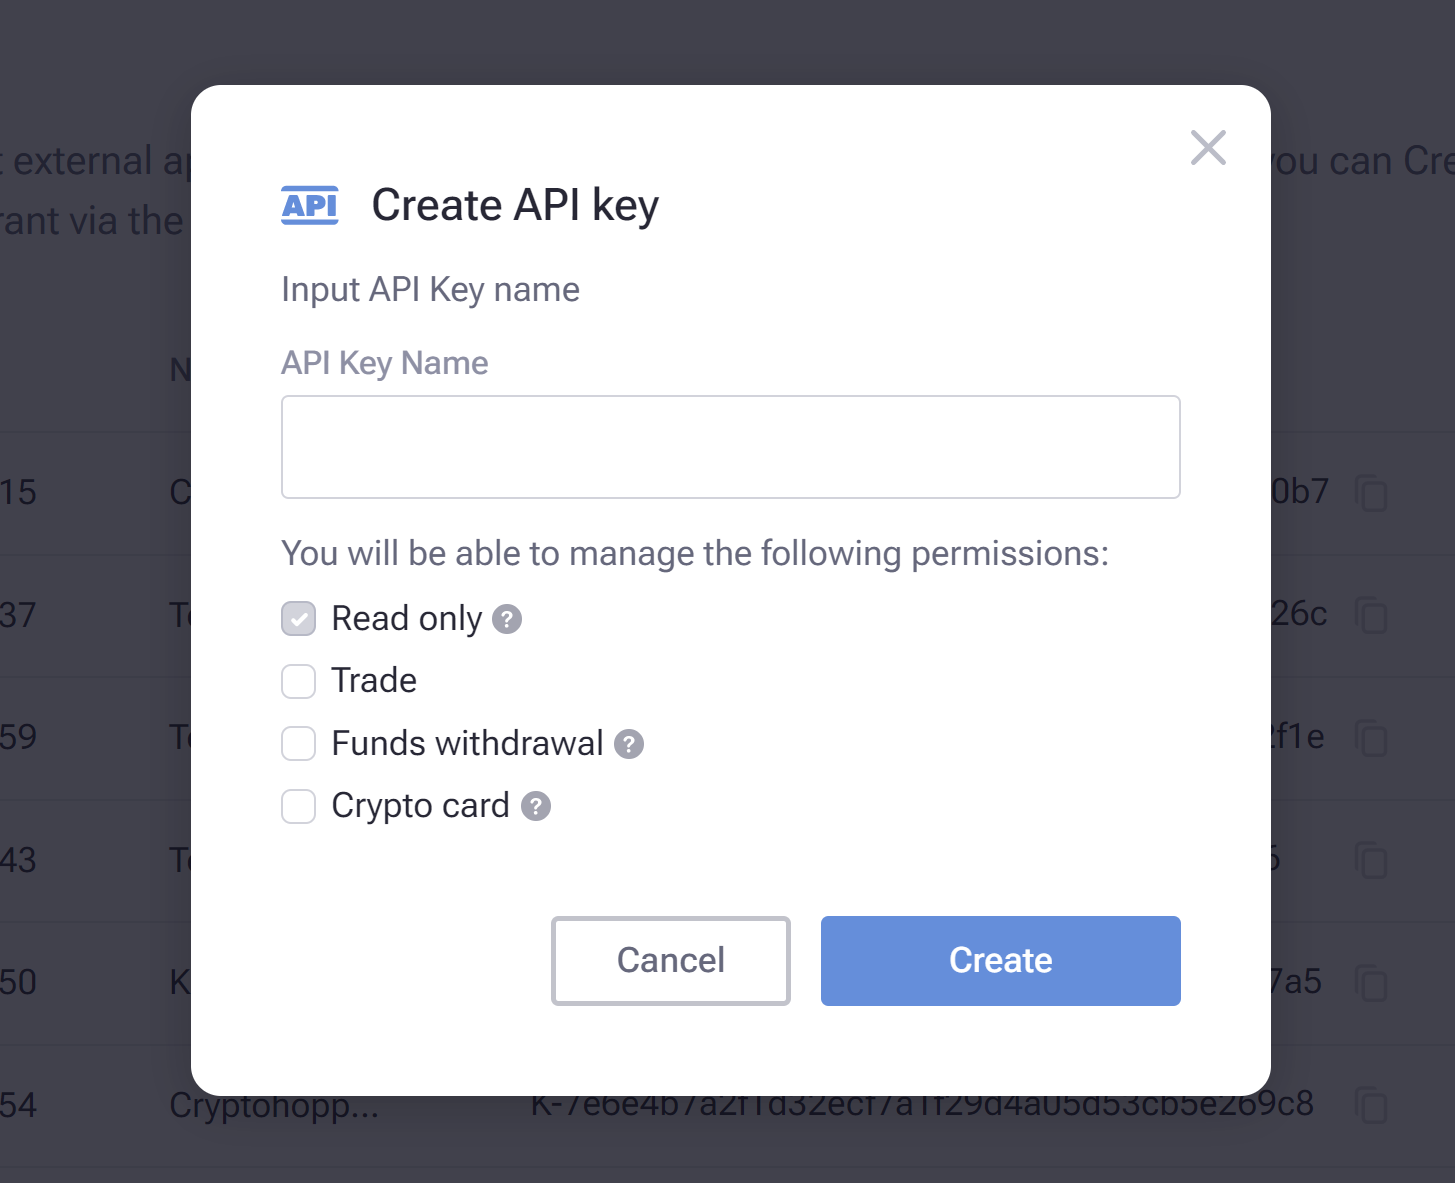Open the Read only help tooltip icon
This screenshot has height=1183, width=1455.
pyautogui.click(x=507, y=619)
